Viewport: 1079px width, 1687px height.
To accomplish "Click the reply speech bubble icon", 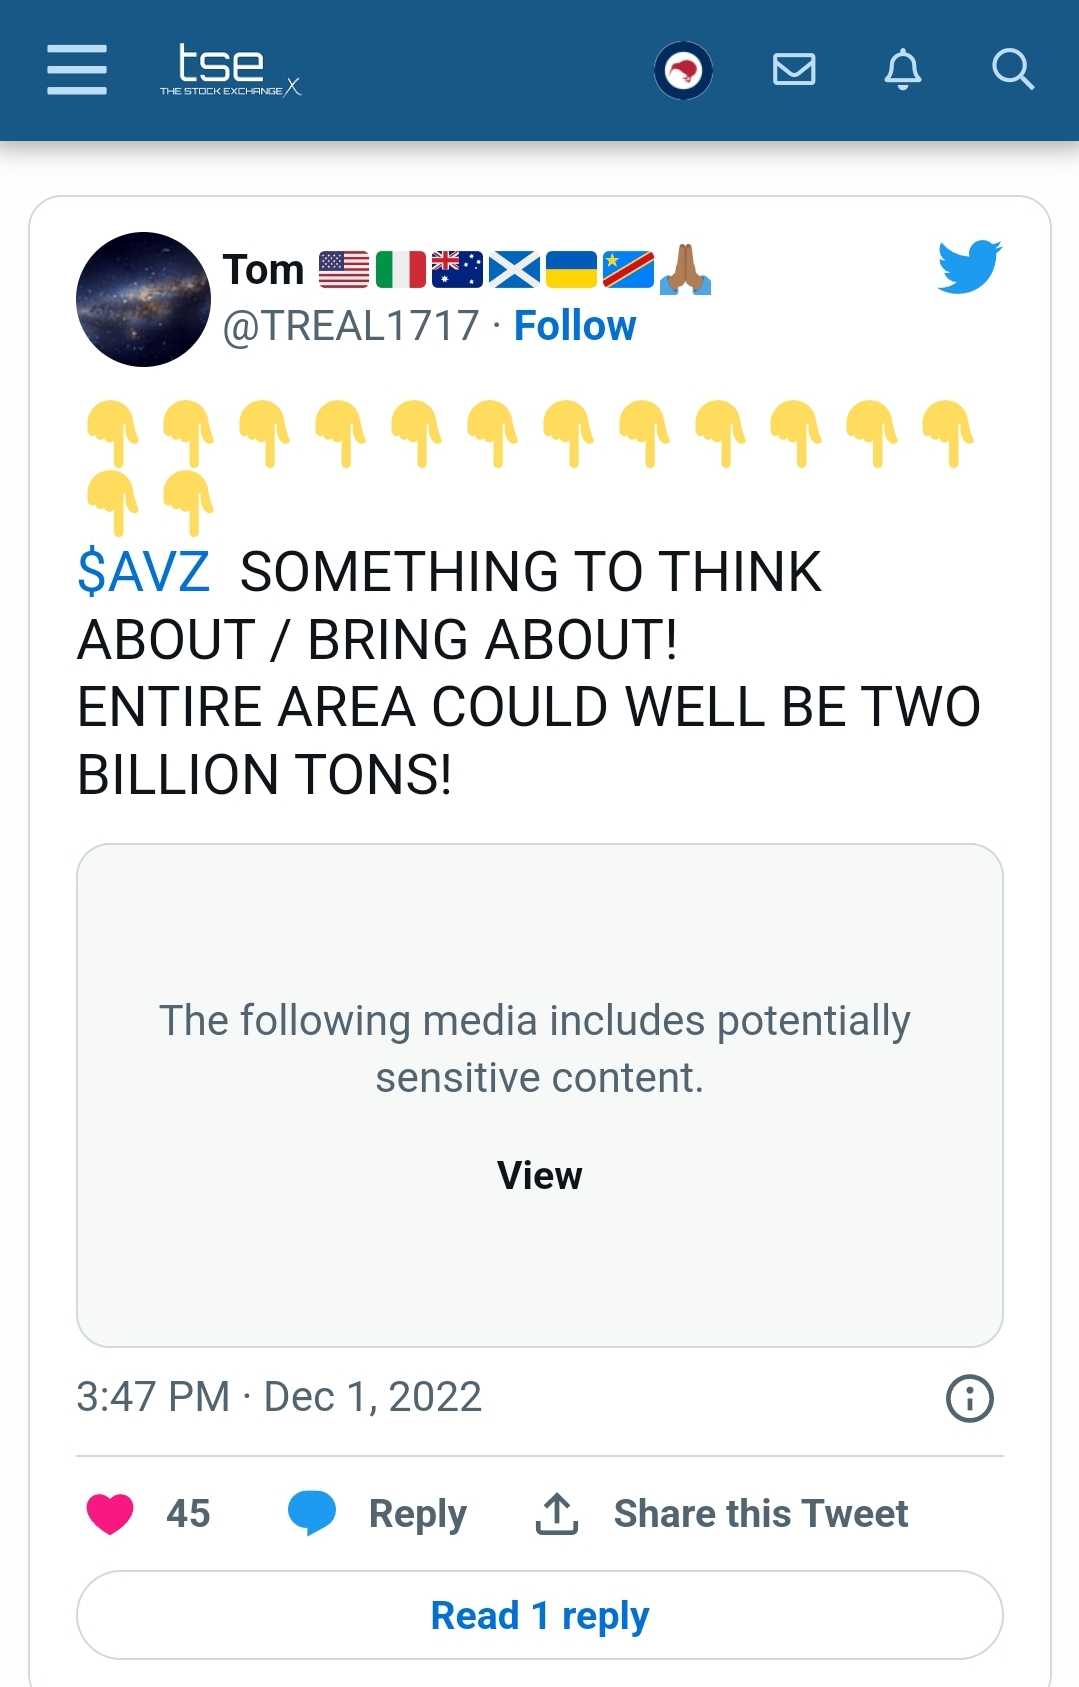I will (312, 1512).
